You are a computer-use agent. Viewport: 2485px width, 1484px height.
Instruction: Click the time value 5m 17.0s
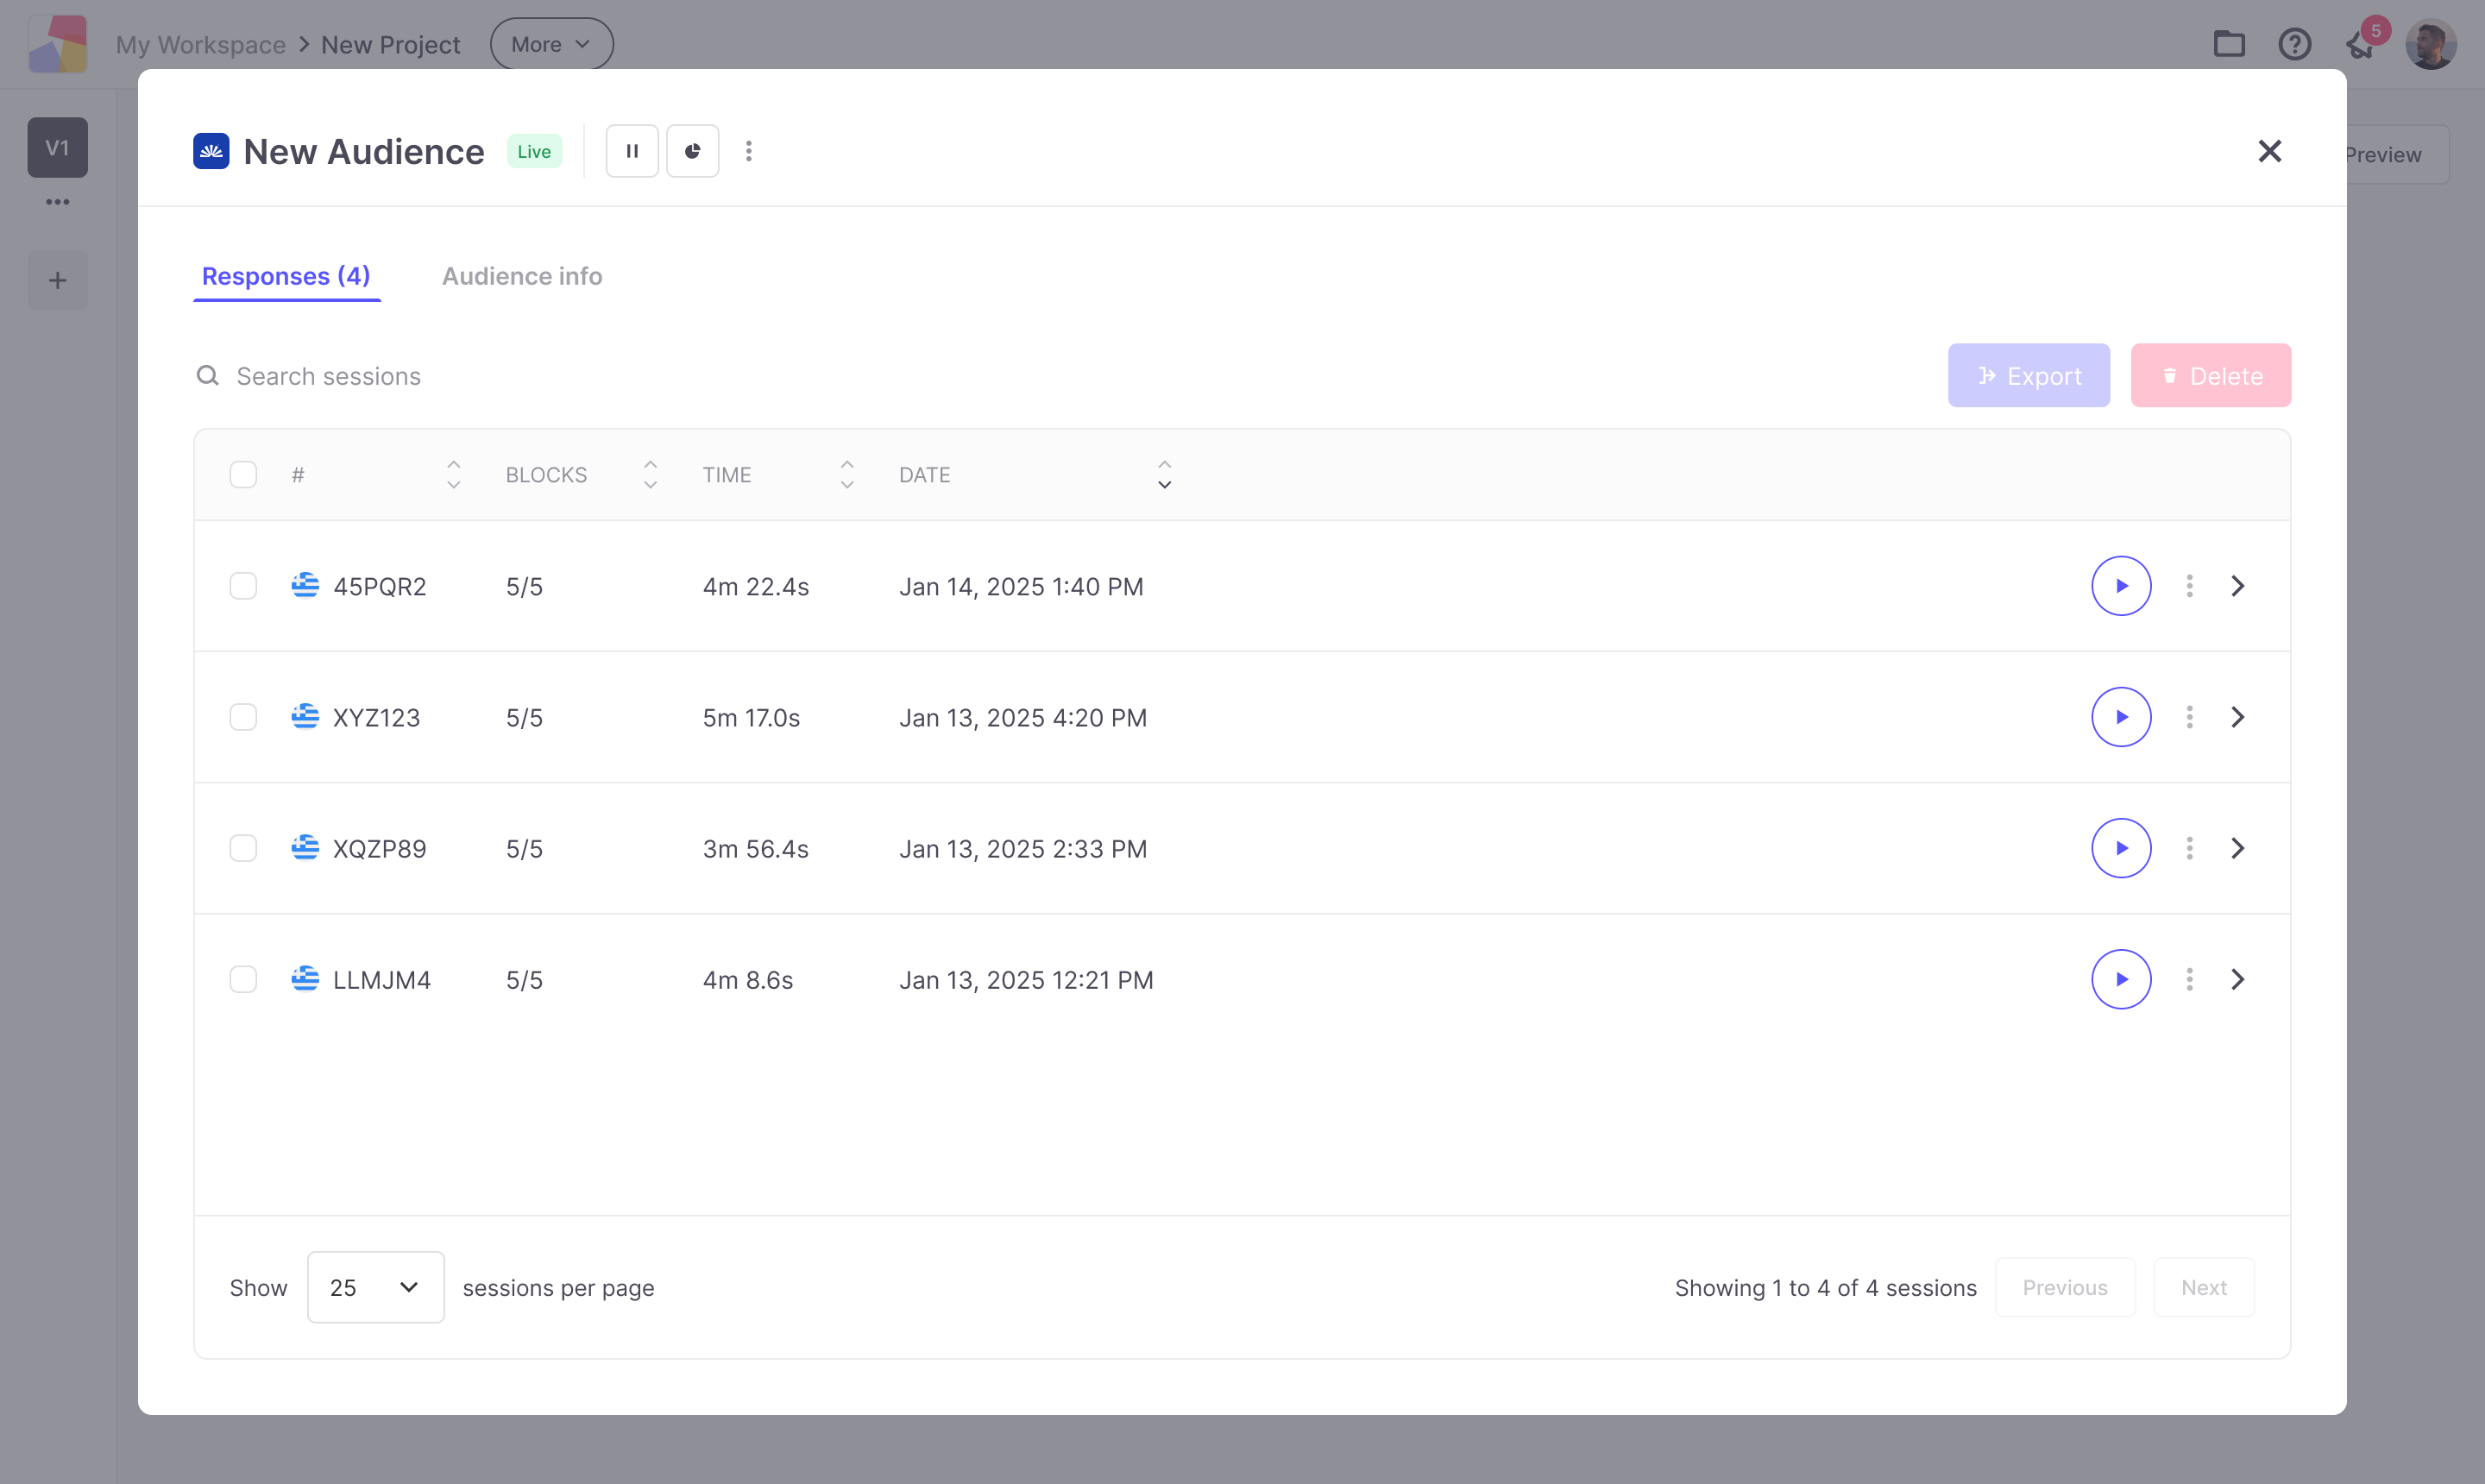tap(751, 717)
